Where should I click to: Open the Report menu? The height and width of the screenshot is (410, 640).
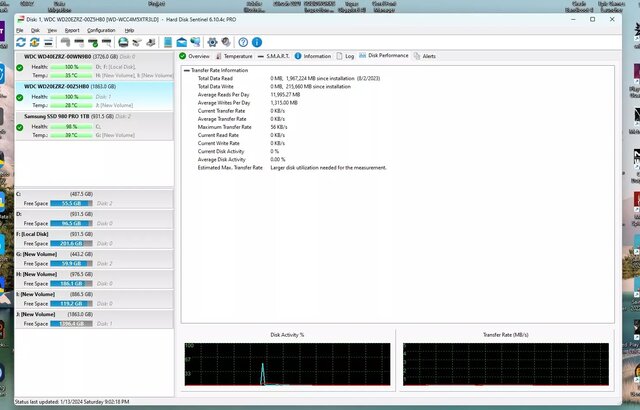[x=72, y=30]
